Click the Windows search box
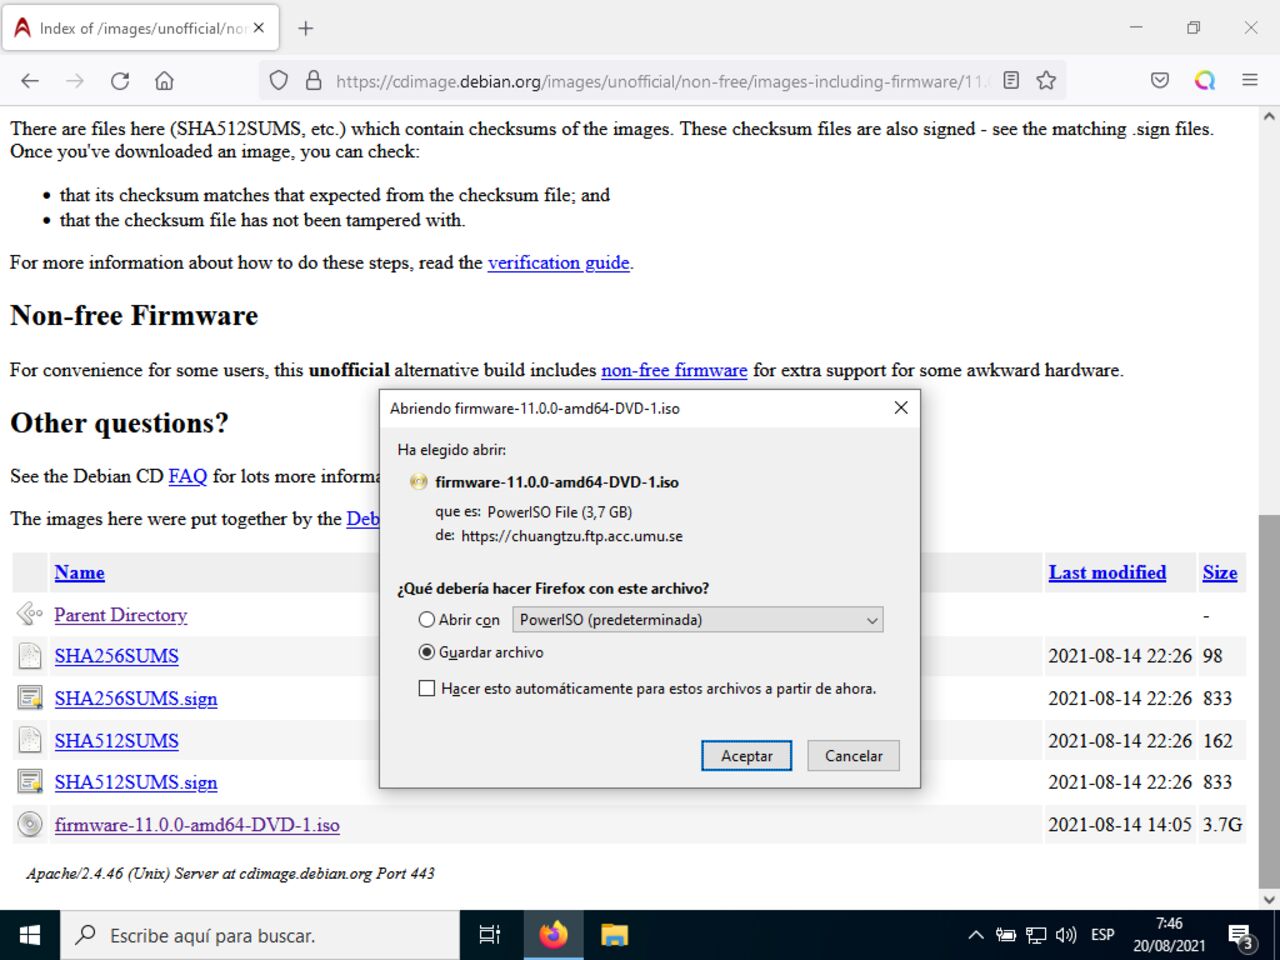 [260, 935]
